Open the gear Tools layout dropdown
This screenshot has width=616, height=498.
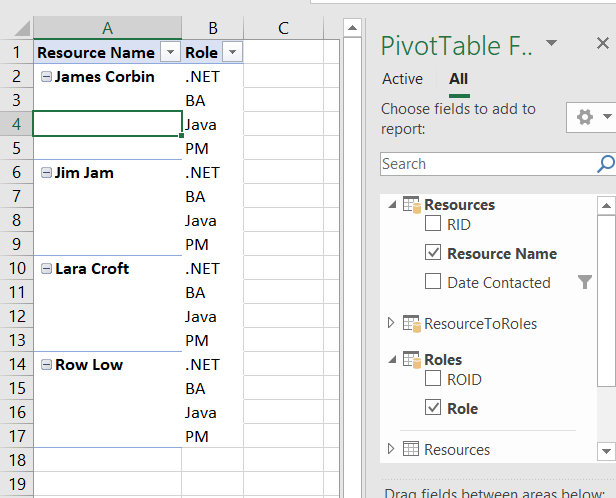[594, 118]
